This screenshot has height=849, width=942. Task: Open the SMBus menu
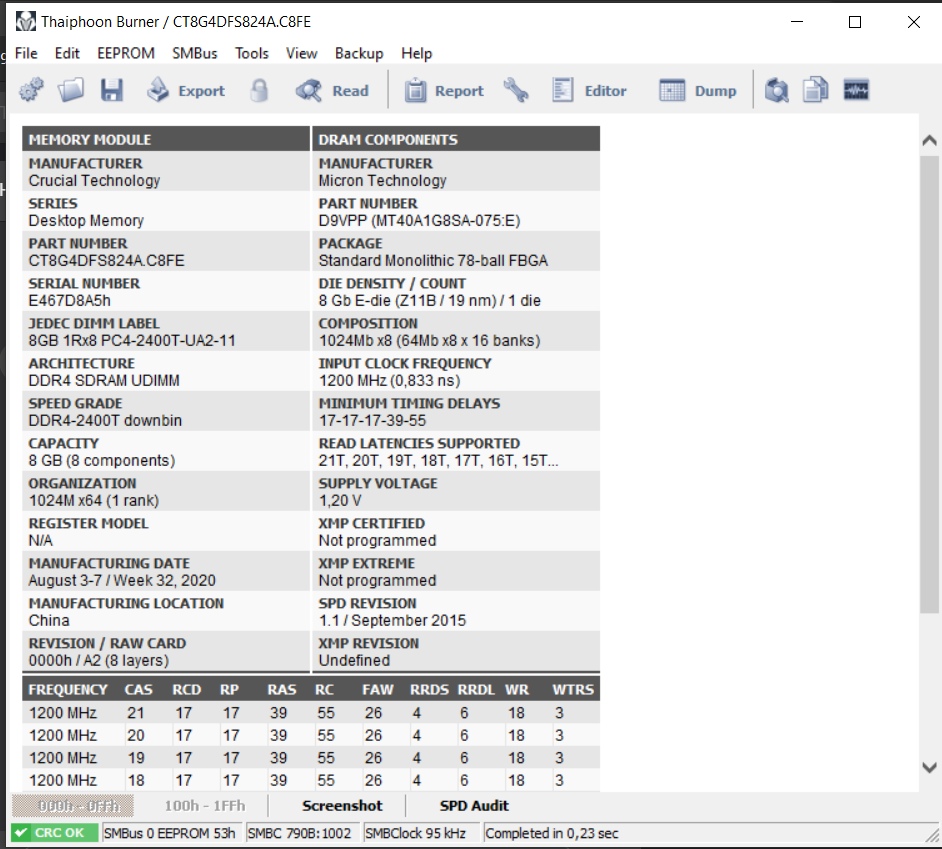pyautogui.click(x=195, y=53)
